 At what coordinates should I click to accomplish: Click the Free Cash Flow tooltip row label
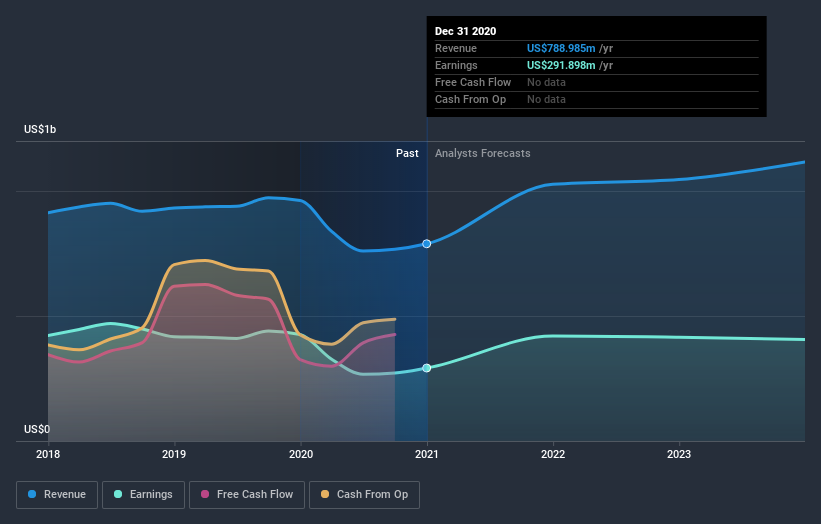coord(473,82)
